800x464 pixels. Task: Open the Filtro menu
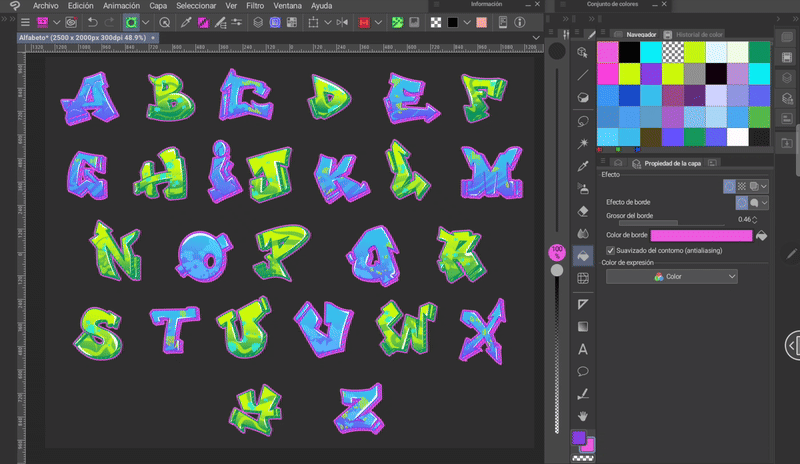254,6
